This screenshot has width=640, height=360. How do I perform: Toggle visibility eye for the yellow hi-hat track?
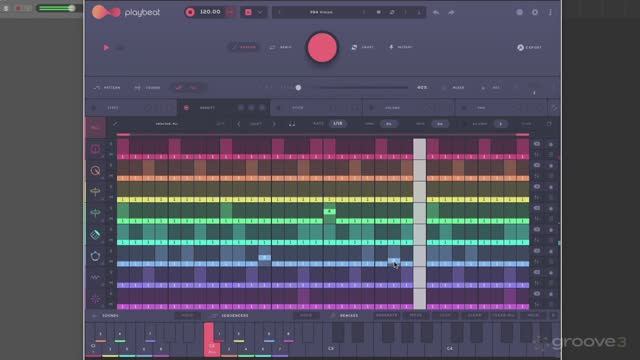[x=537, y=187]
